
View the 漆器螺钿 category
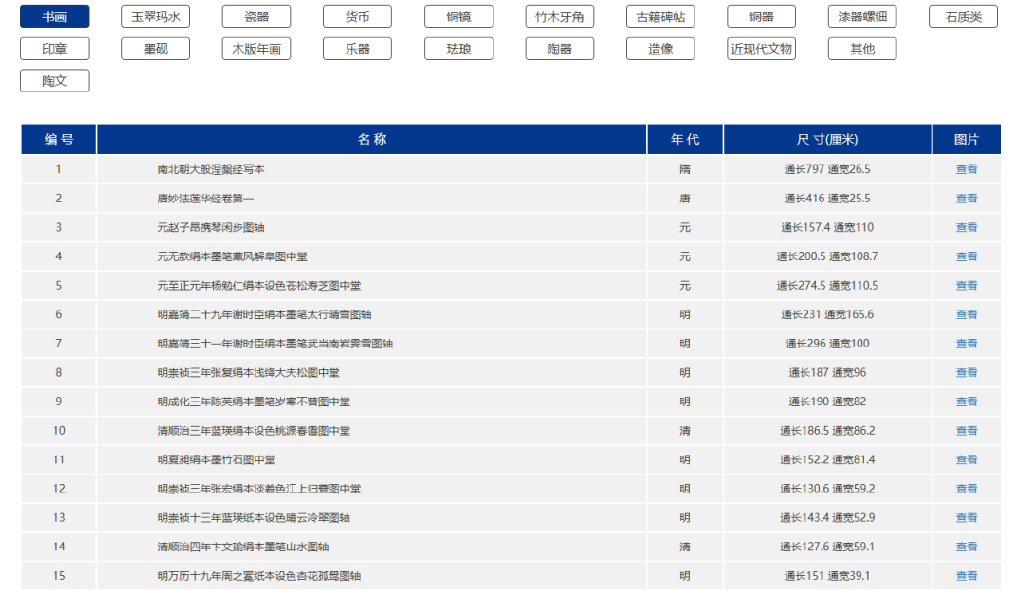[862, 16]
